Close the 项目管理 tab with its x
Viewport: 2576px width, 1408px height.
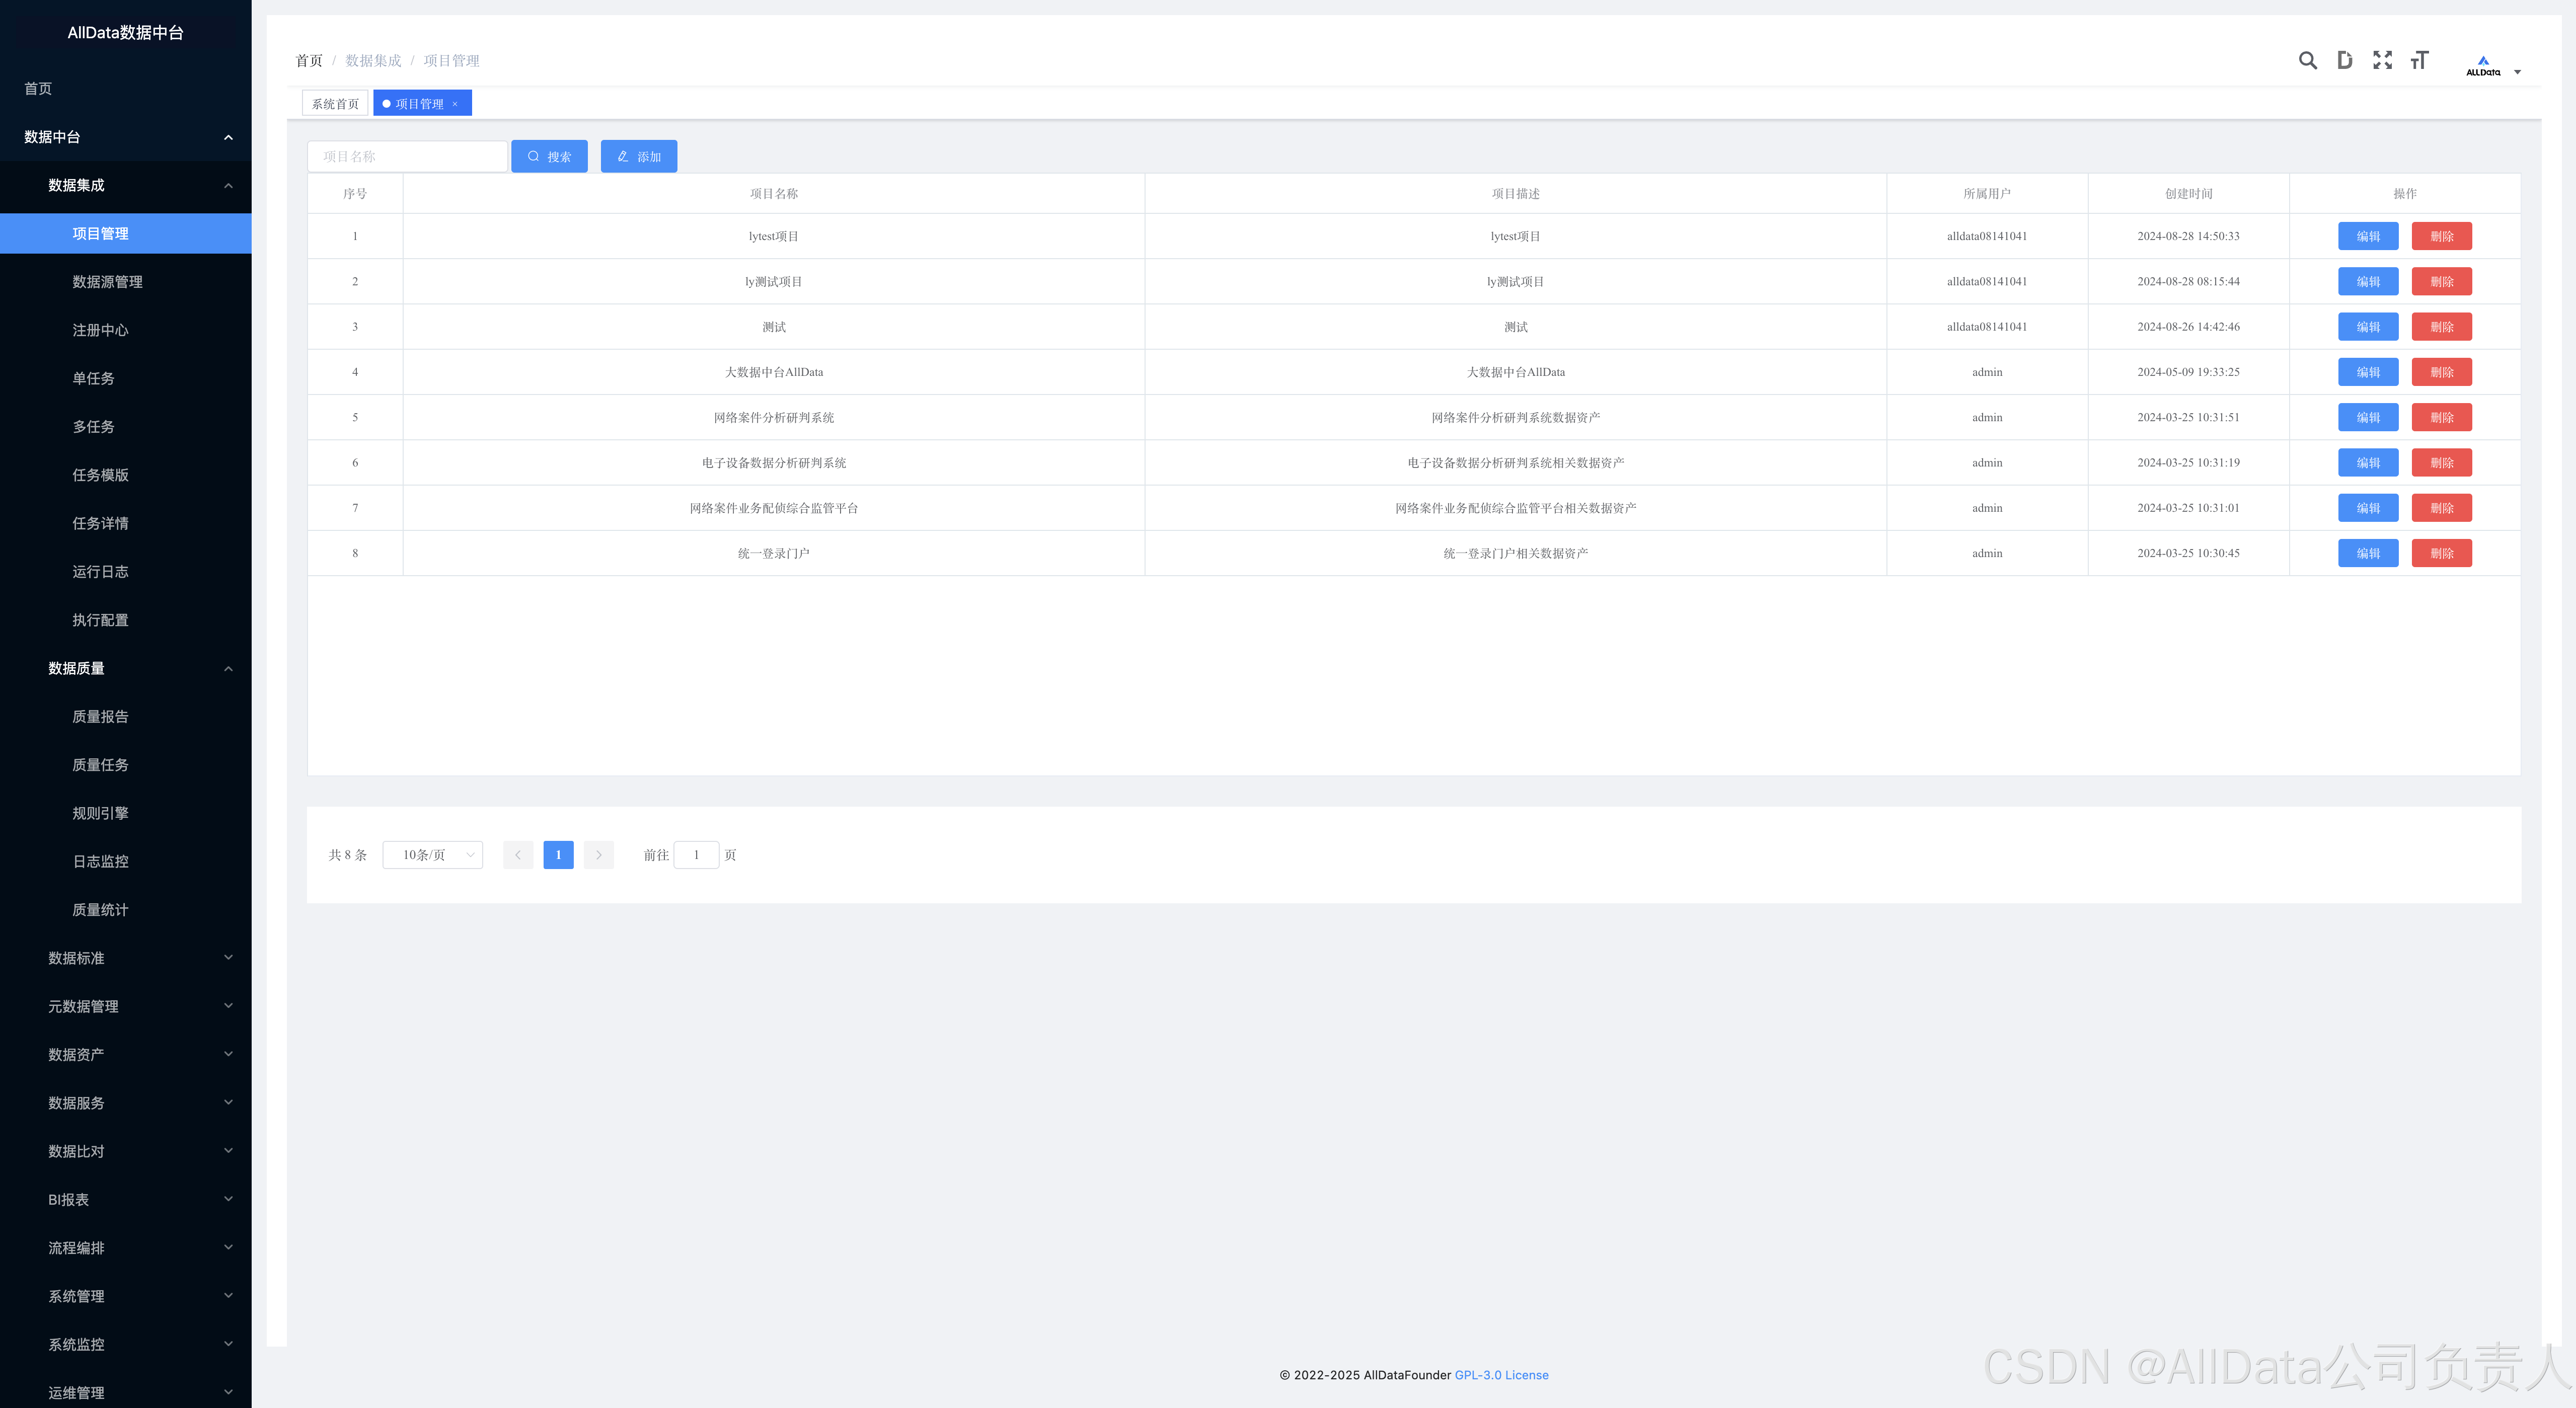[455, 104]
